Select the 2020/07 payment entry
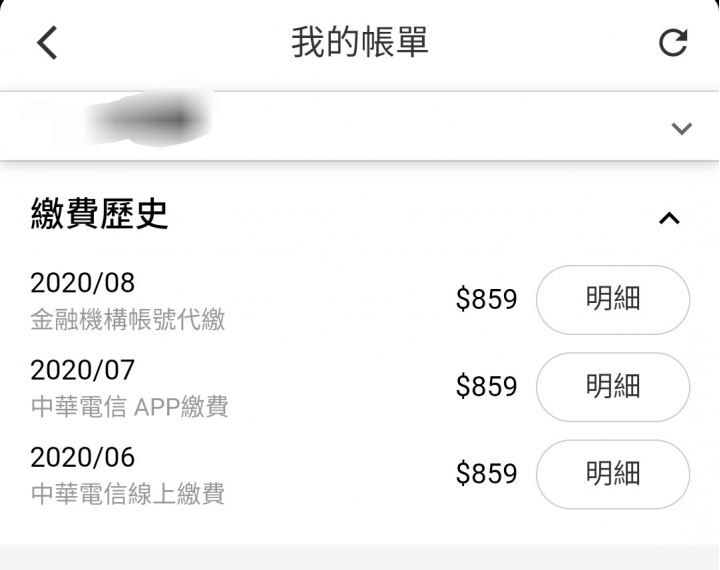The image size is (720, 570). (360, 387)
